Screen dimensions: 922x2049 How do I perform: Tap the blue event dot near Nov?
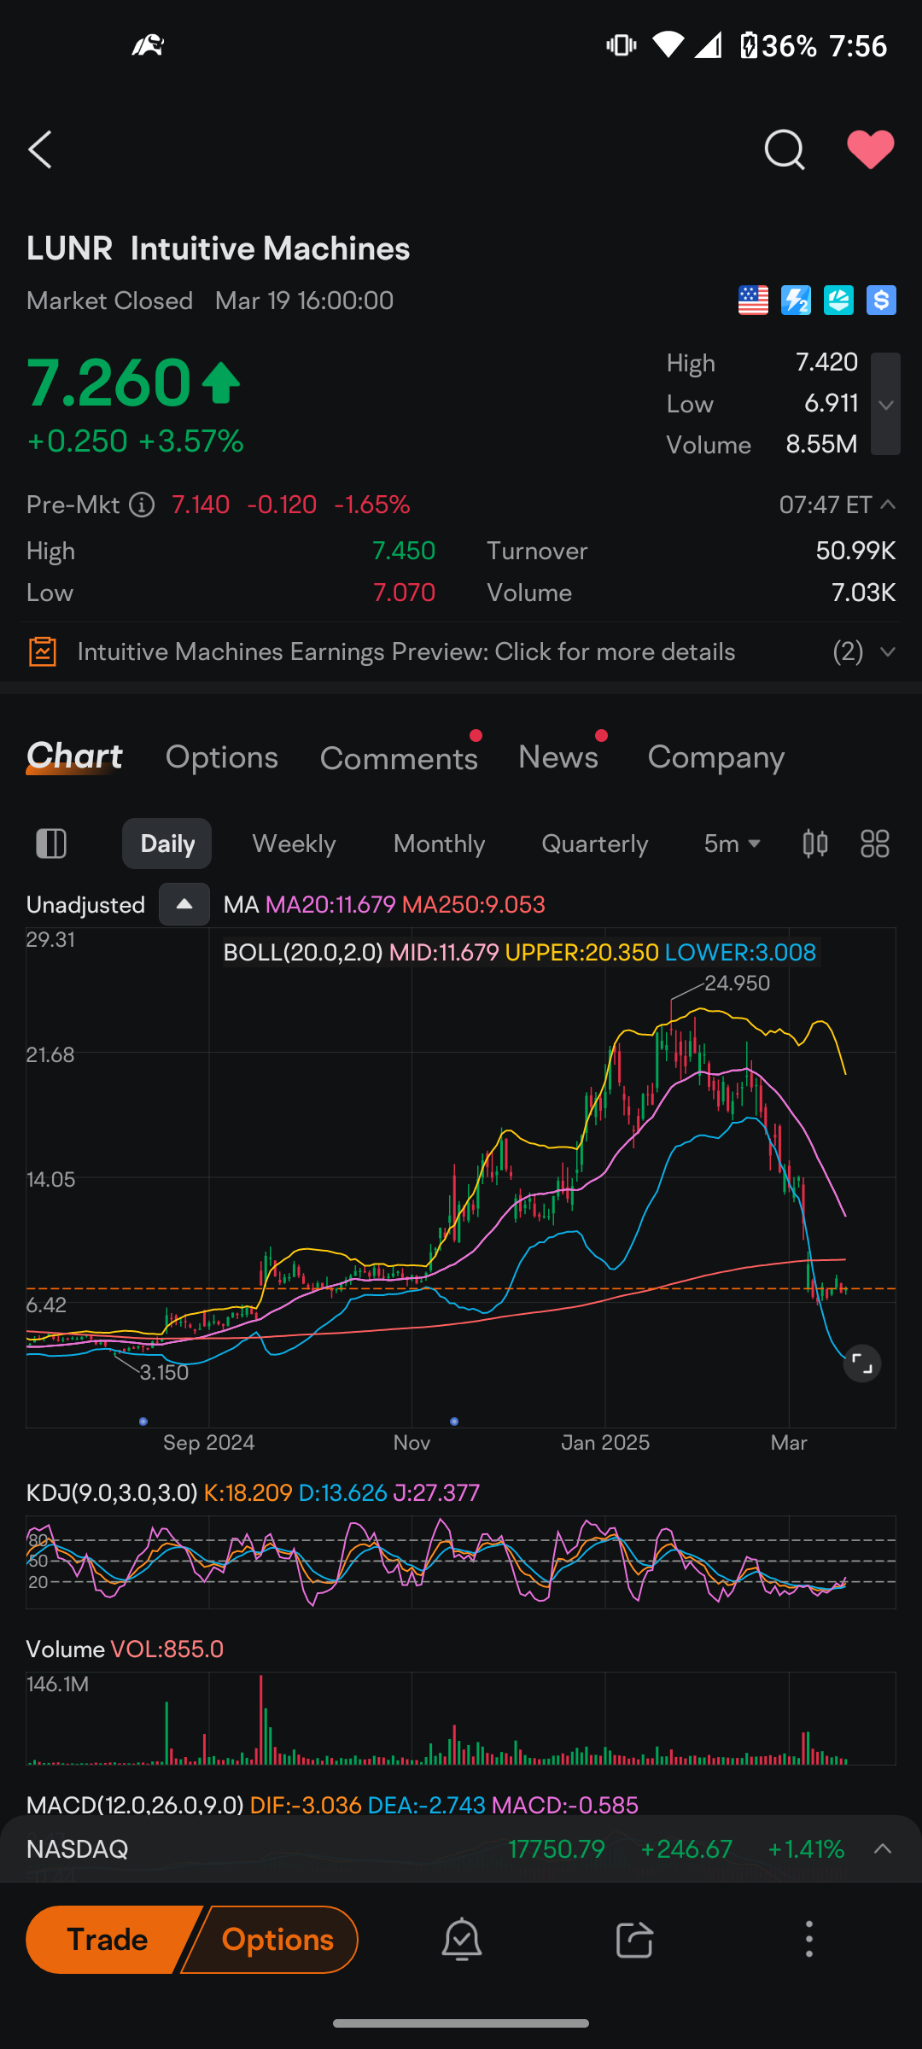pos(455,1421)
